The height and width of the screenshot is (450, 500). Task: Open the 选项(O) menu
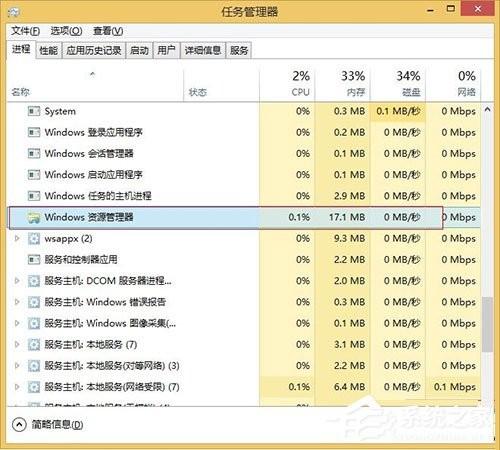[66, 31]
